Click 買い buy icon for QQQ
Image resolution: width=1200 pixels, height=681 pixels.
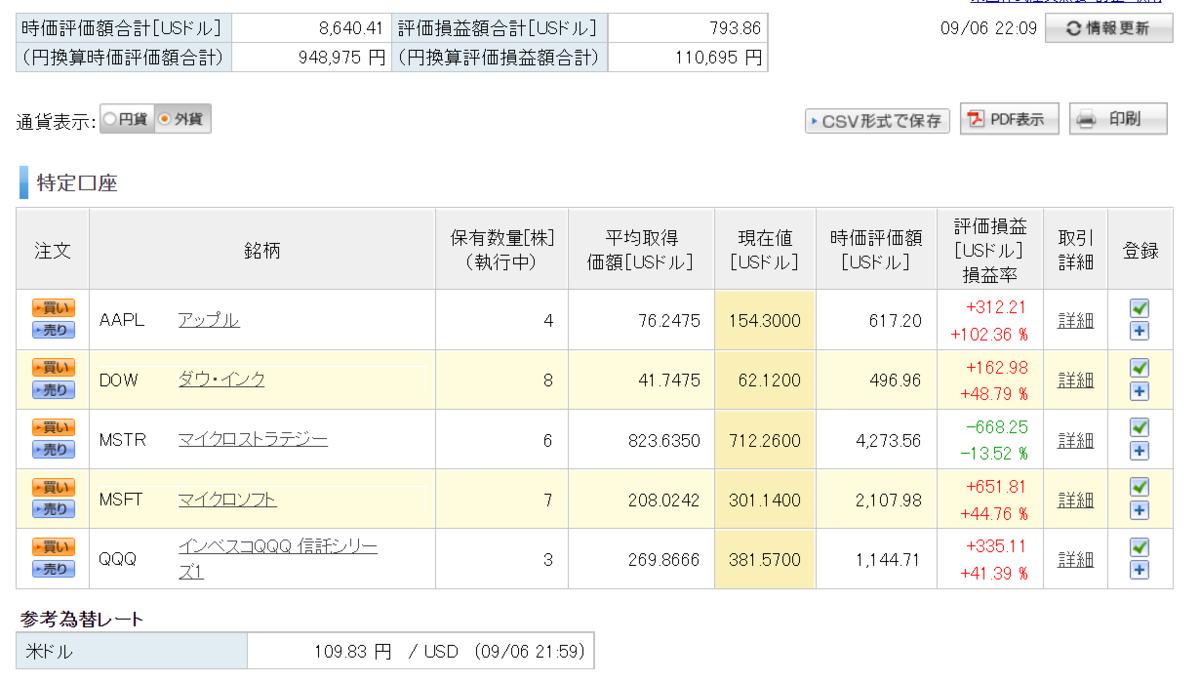tap(53, 547)
